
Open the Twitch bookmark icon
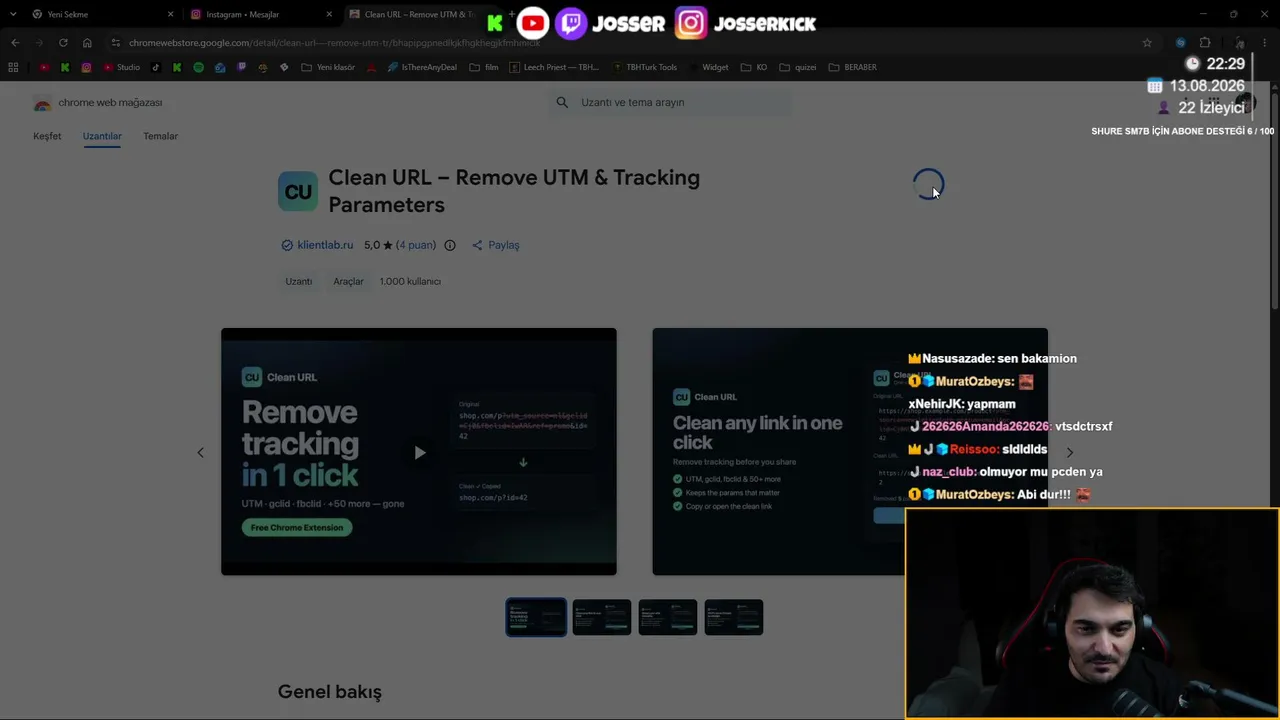pos(241,67)
